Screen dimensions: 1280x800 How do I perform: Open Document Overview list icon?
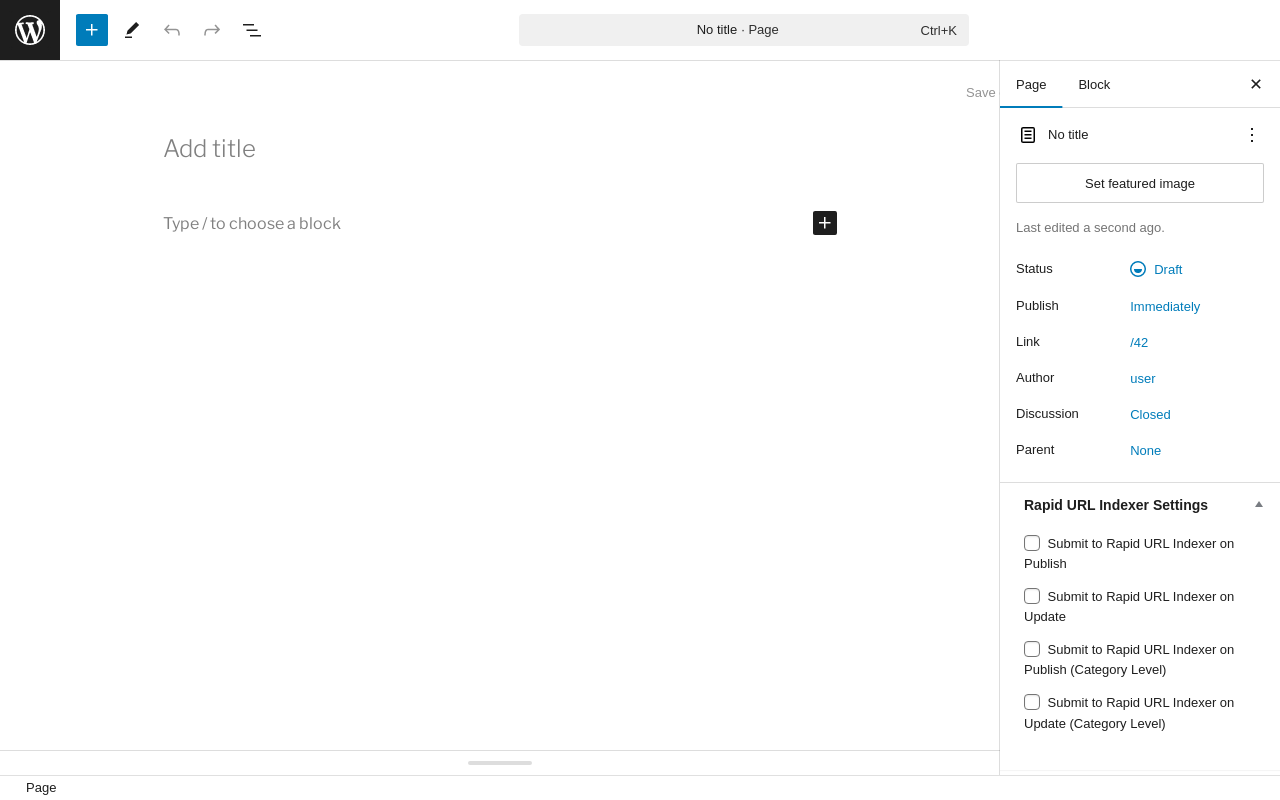click(252, 30)
